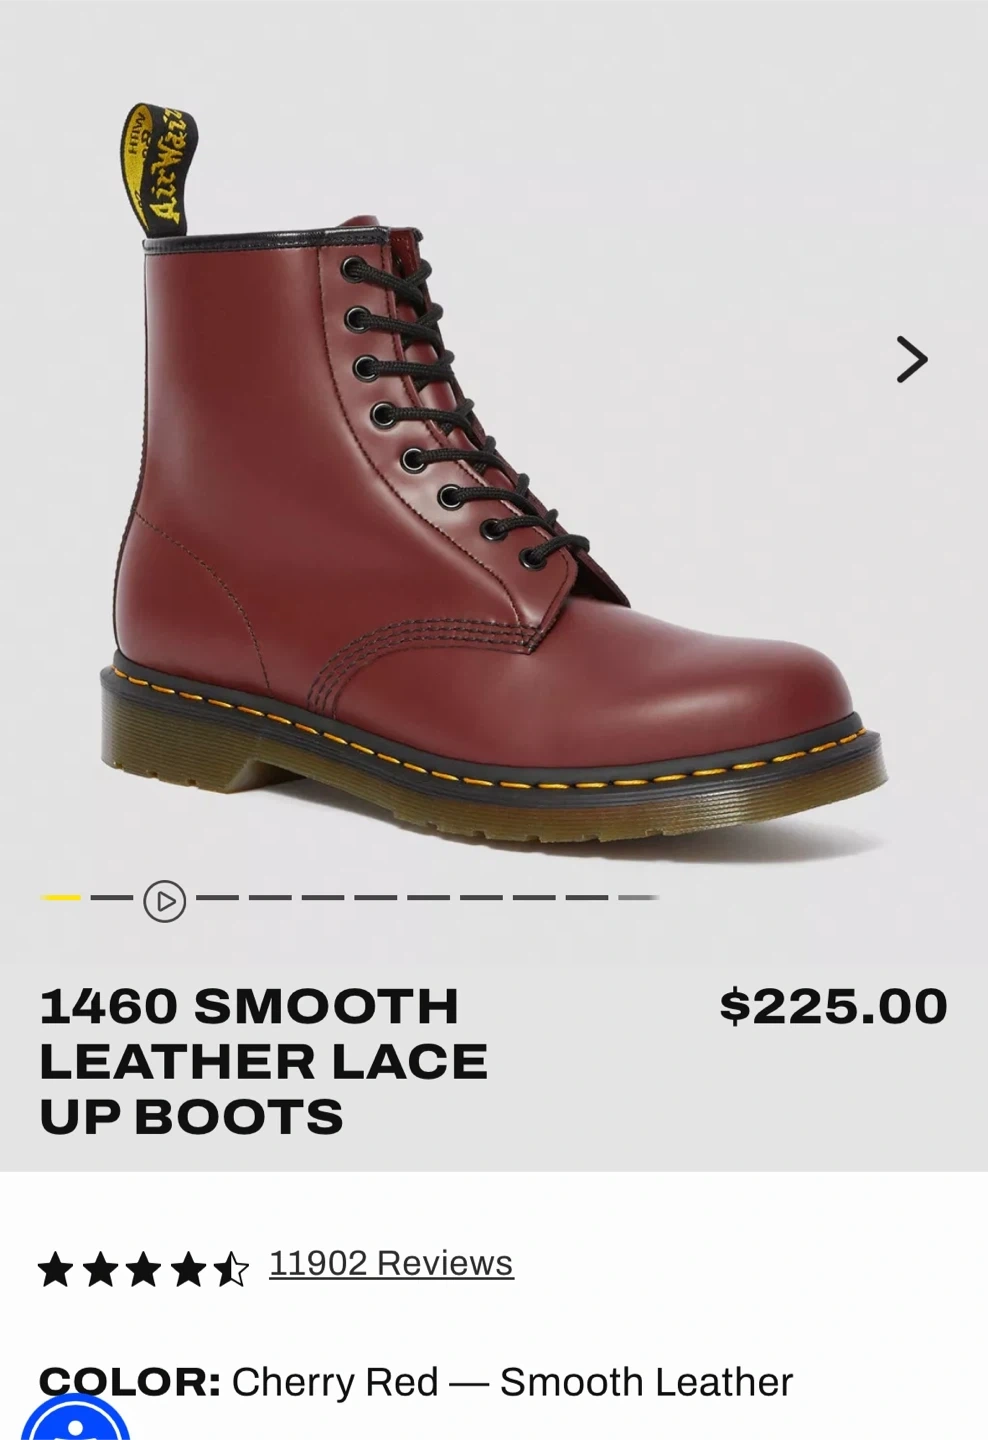Go to next product image arrow
This screenshot has width=988, height=1440.
coord(911,359)
